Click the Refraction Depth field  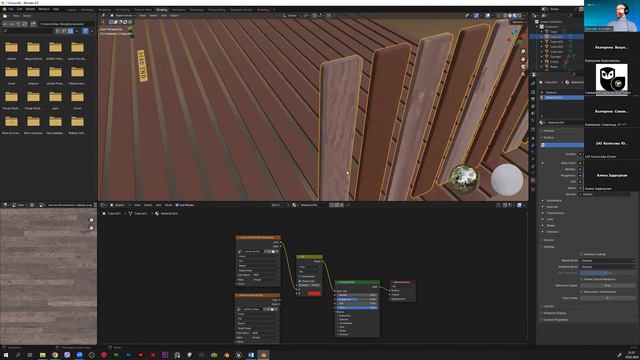click(608, 285)
